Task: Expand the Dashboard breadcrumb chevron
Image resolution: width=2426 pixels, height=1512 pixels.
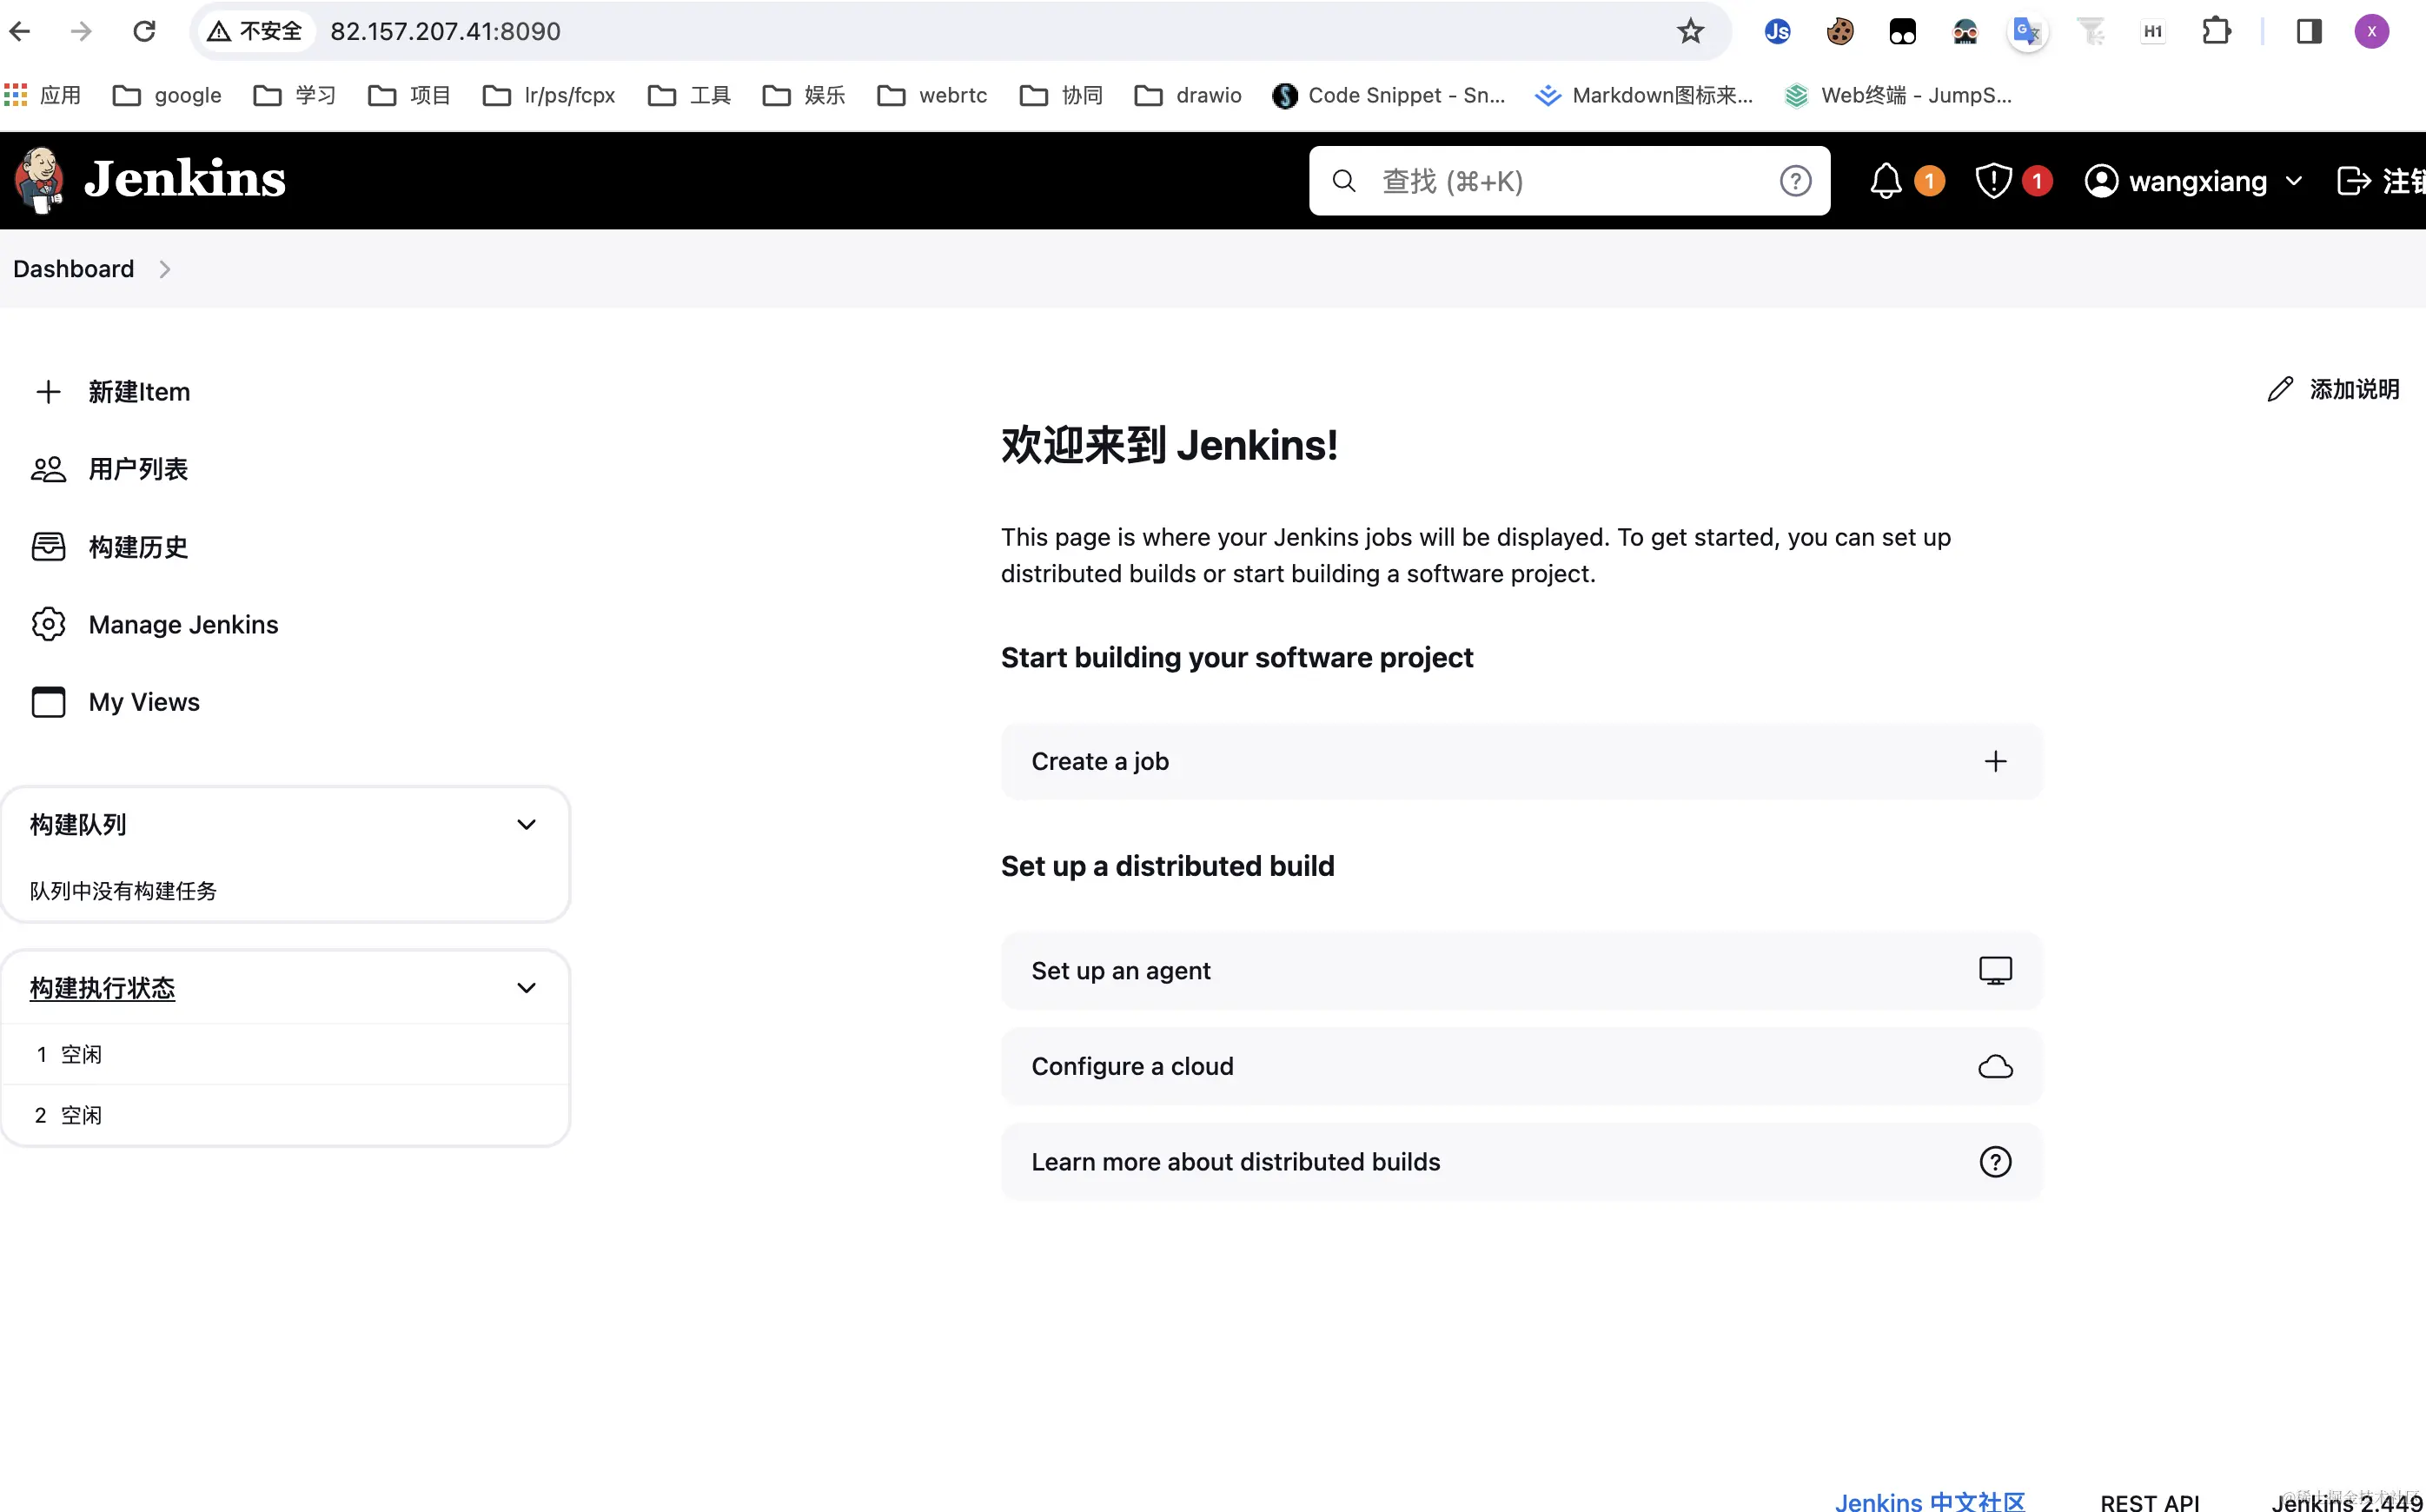Action: (x=165, y=269)
